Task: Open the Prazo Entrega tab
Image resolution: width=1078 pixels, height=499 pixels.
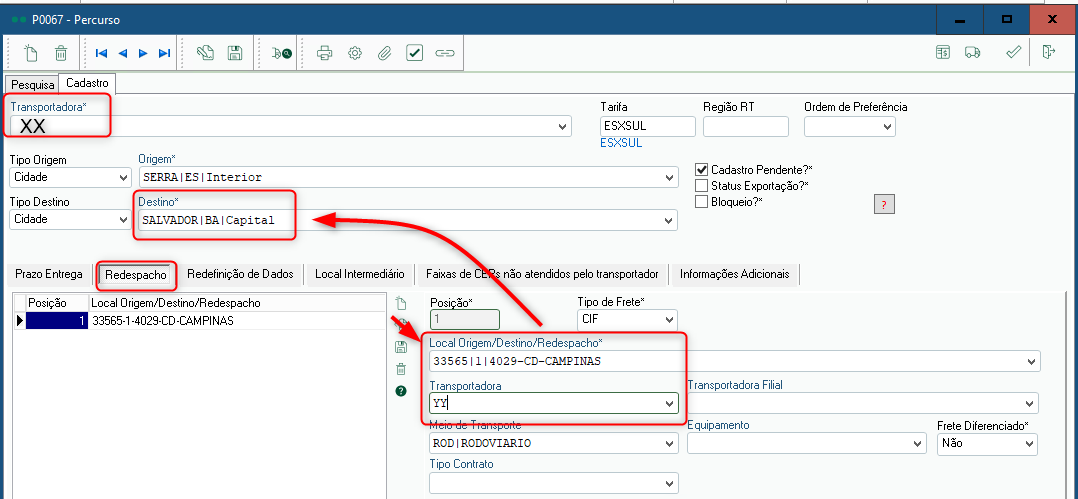Action: [x=49, y=274]
